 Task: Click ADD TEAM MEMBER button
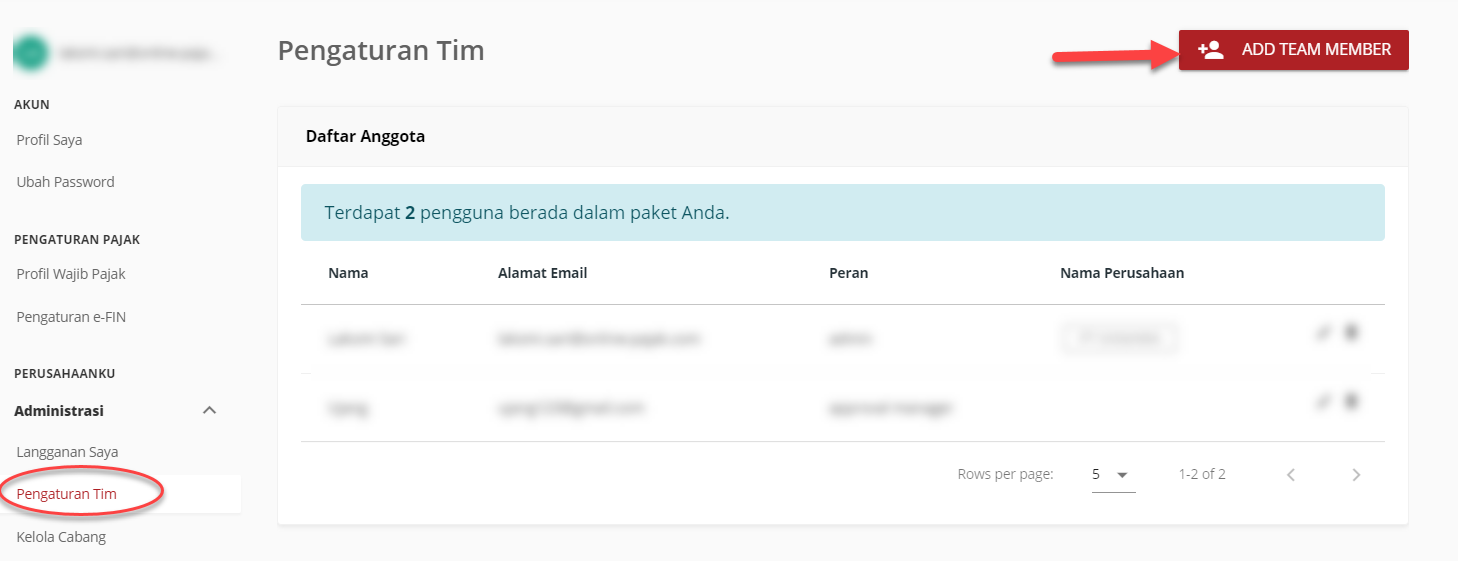pos(1293,50)
